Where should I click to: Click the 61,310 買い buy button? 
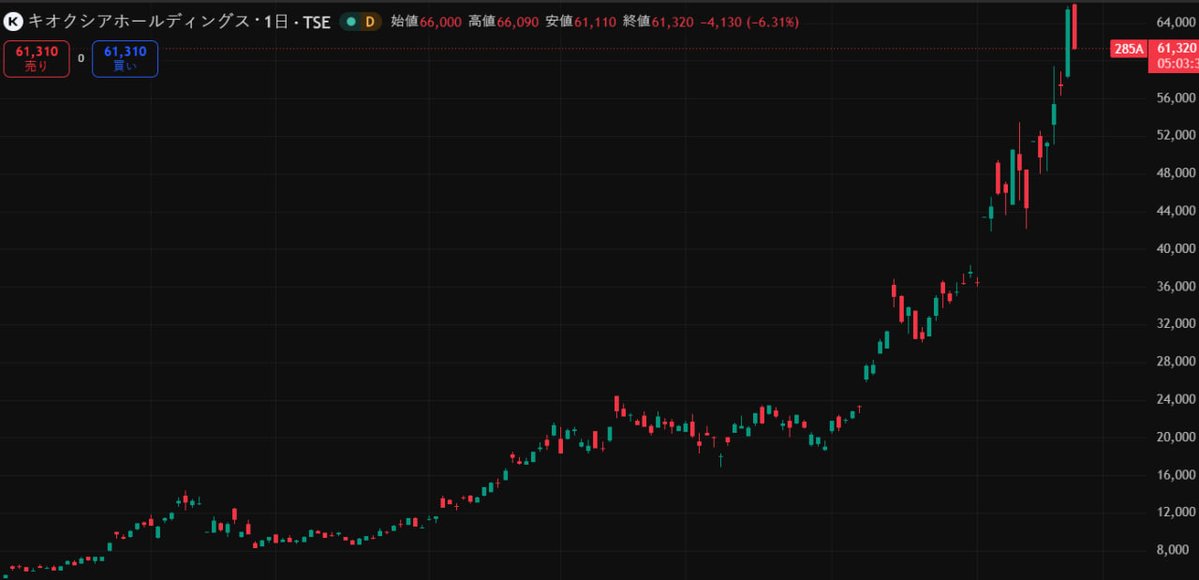(125, 59)
